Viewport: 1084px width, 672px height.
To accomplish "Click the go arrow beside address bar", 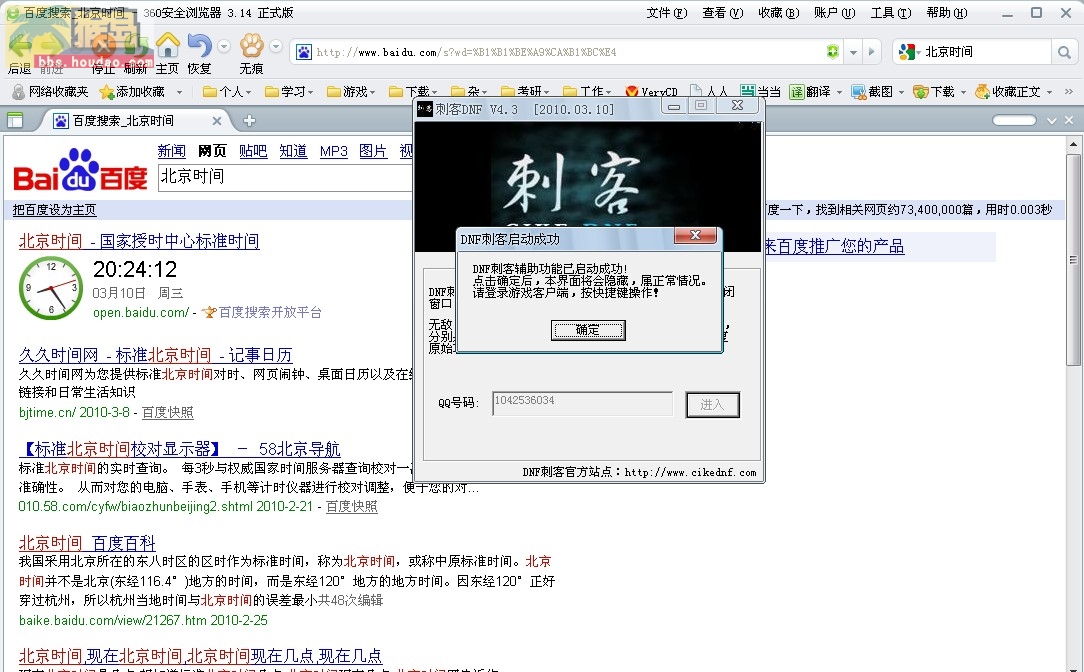I will (872, 52).
